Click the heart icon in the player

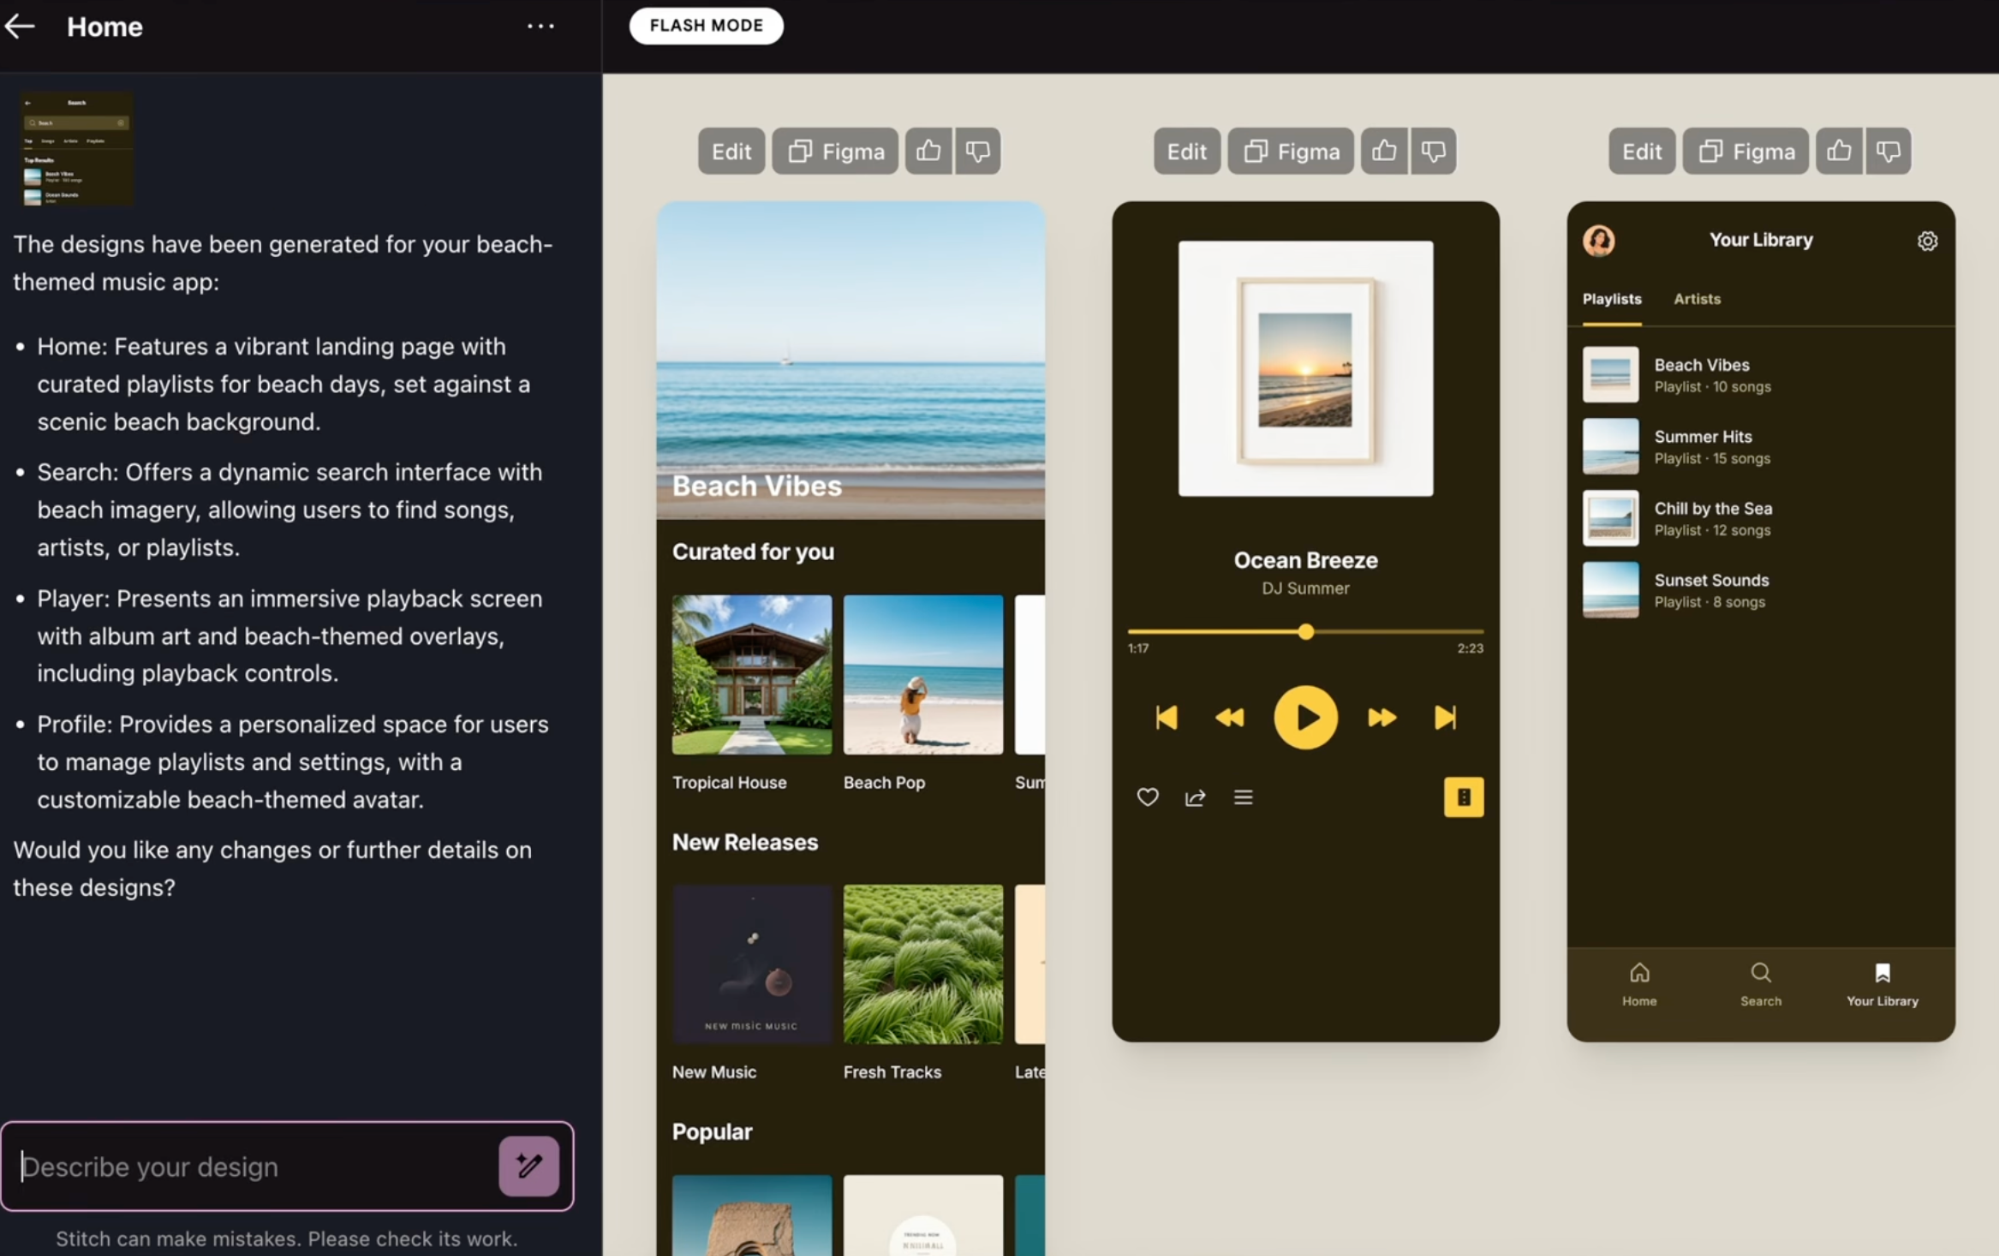click(1147, 797)
